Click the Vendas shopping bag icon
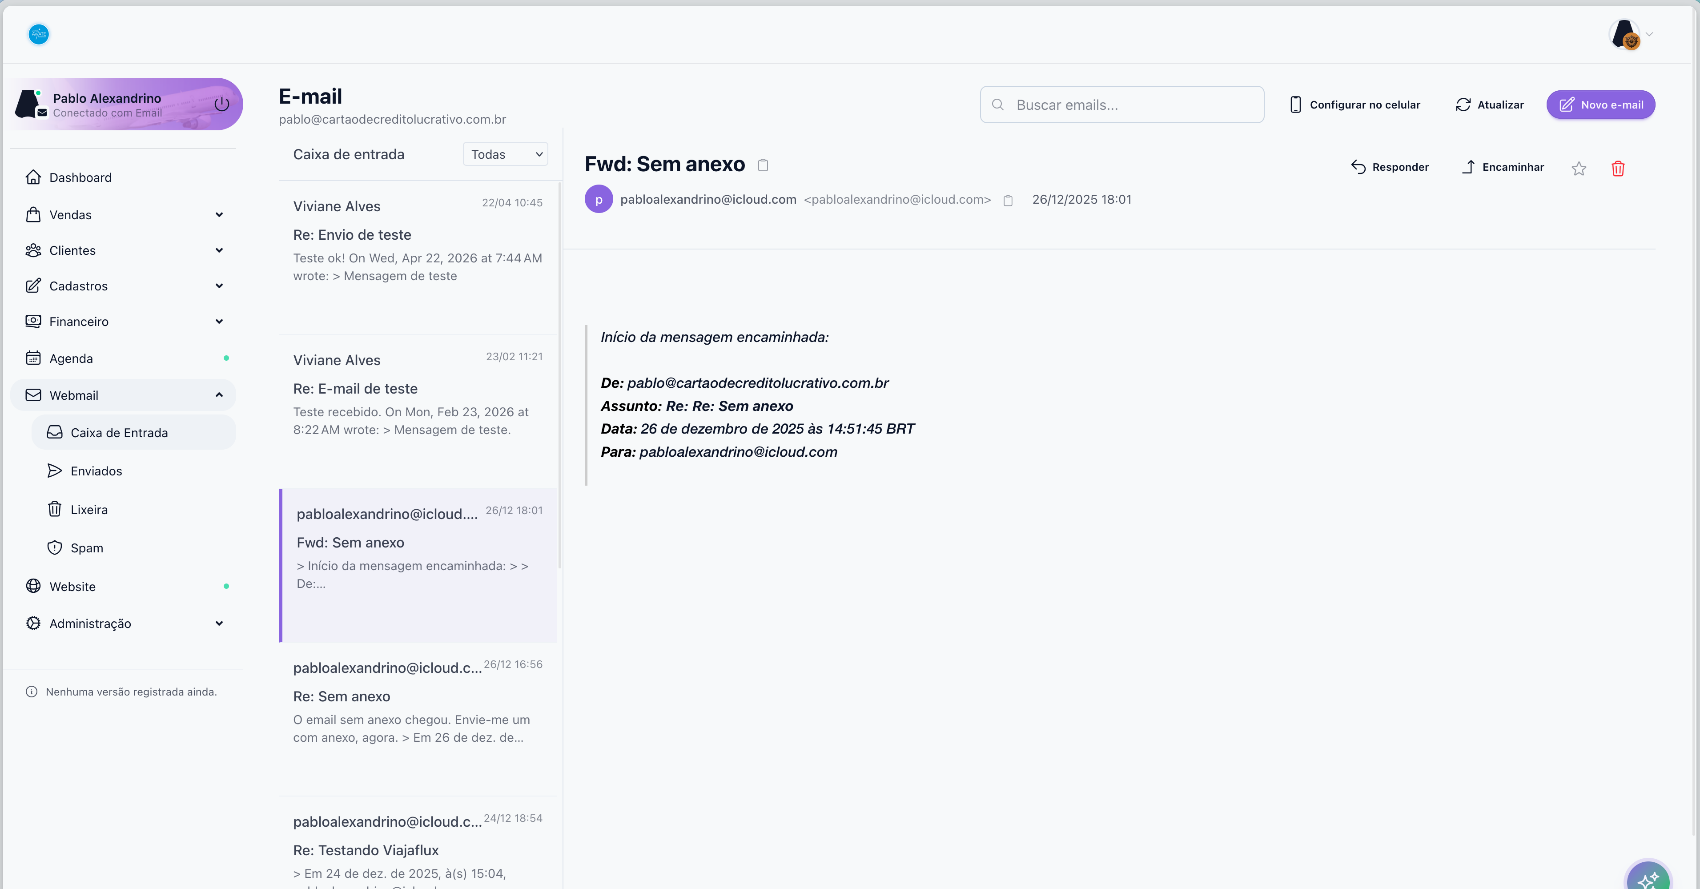 [33, 214]
